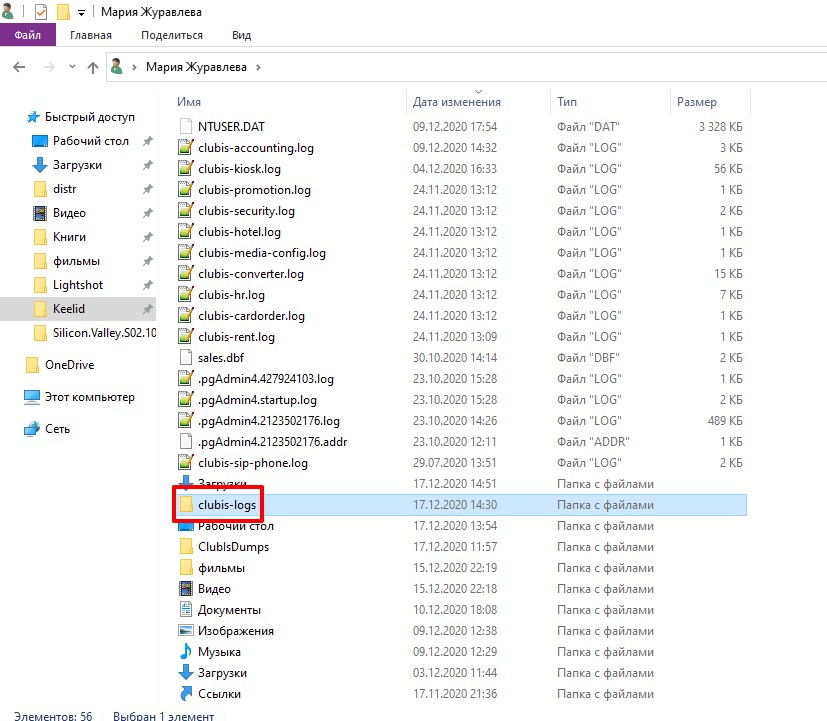
Task: Select clubis-kiosk.log file
Action: click(239, 169)
